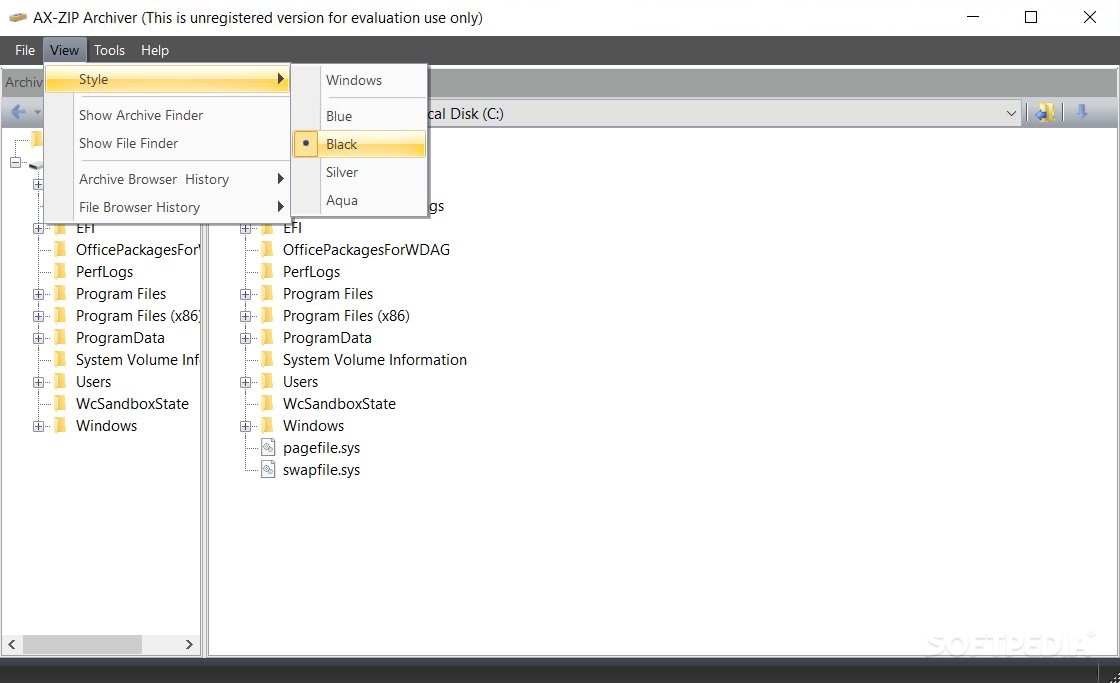The width and height of the screenshot is (1120, 683).
Task: Open File Browser History submenu
Action: pos(167,207)
